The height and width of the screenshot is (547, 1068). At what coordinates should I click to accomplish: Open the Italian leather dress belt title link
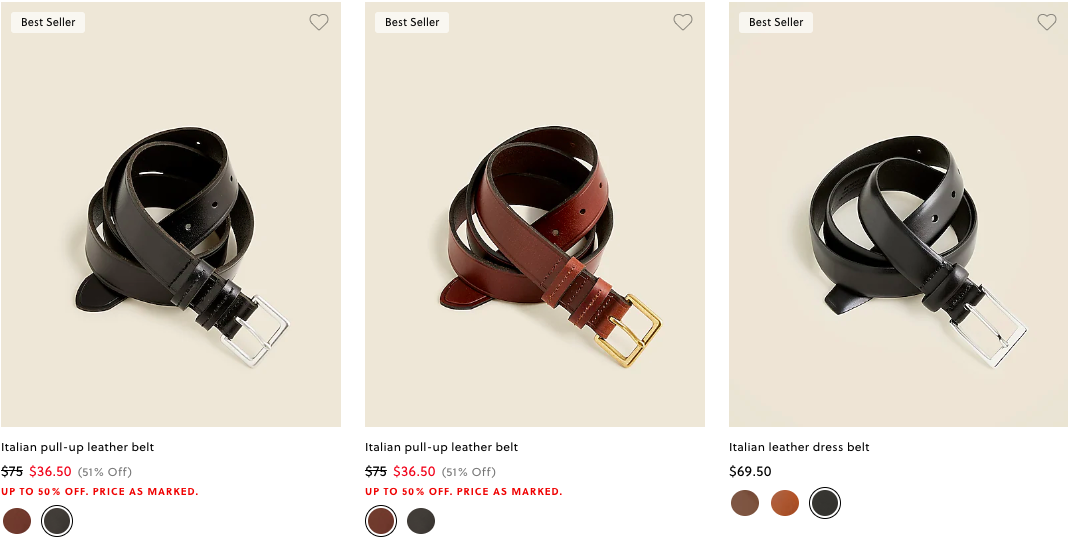[799, 447]
